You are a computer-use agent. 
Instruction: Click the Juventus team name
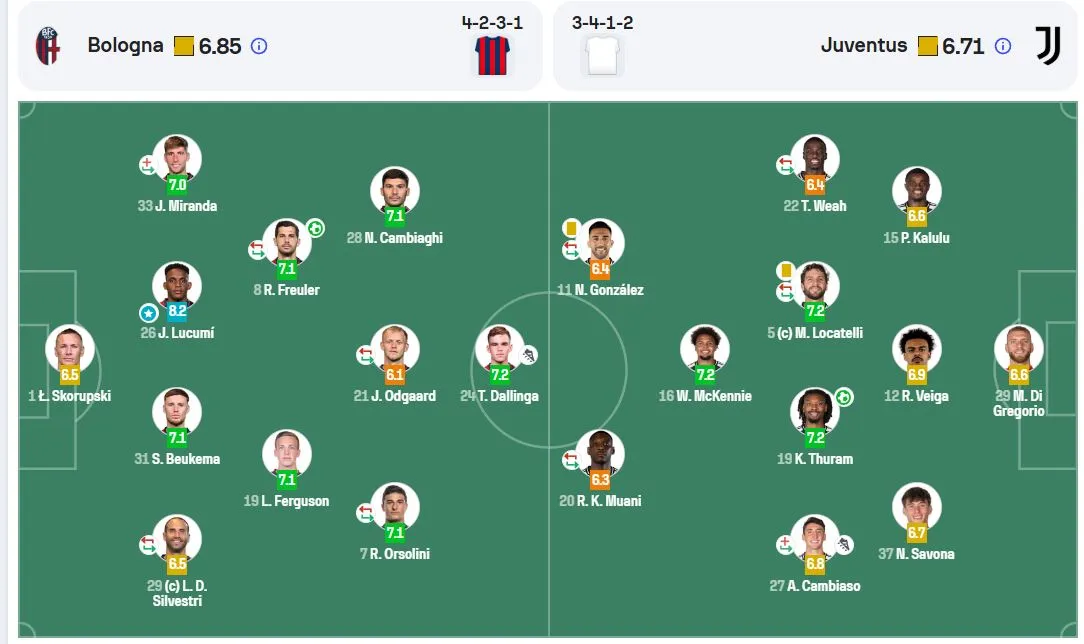863,46
